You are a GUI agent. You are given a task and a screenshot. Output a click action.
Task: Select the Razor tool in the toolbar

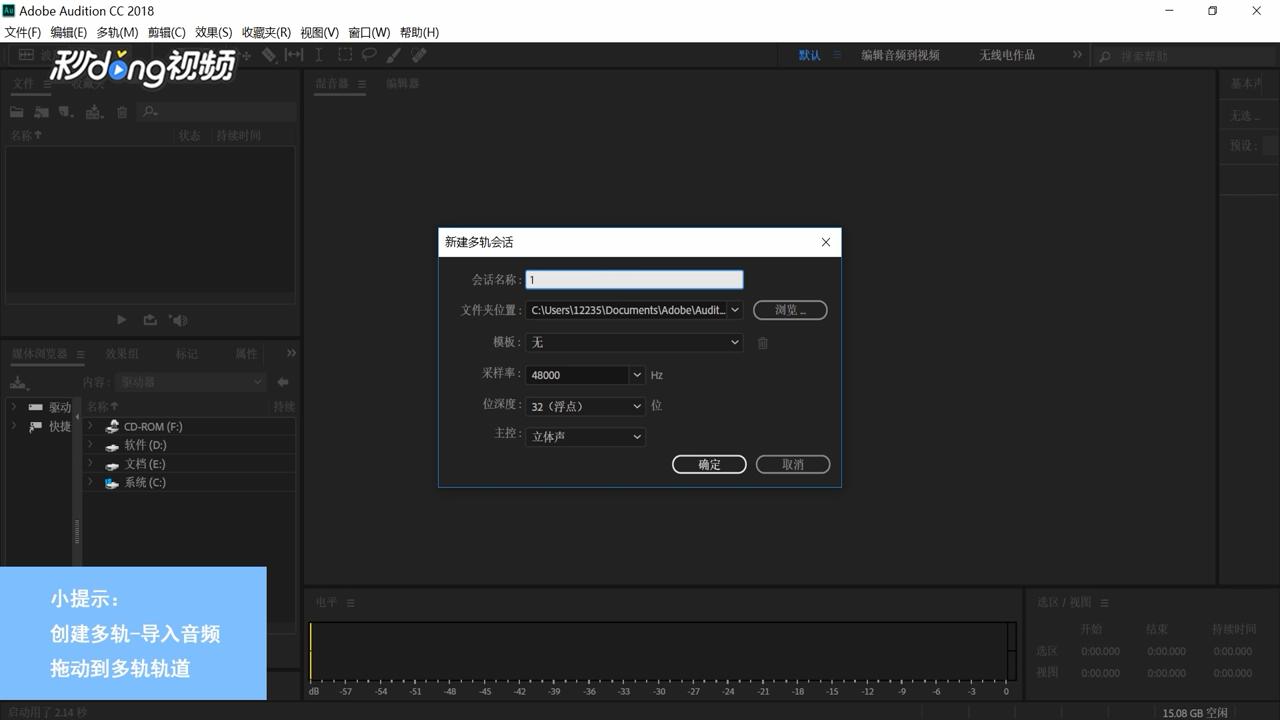click(269, 55)
